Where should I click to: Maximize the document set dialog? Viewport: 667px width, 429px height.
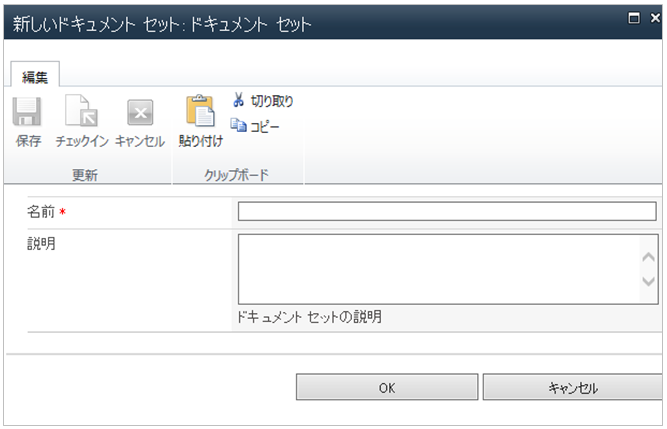(632, 17)
